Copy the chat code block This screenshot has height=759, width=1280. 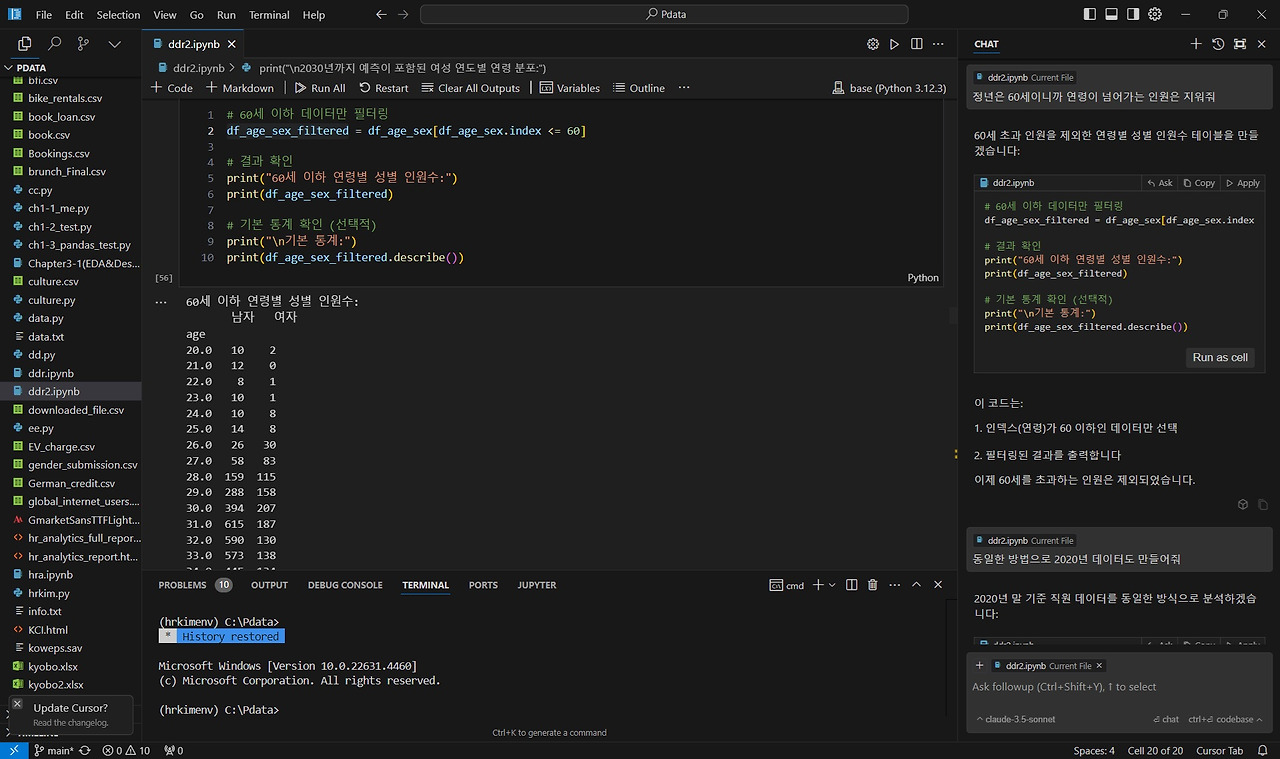point(1199,183)
